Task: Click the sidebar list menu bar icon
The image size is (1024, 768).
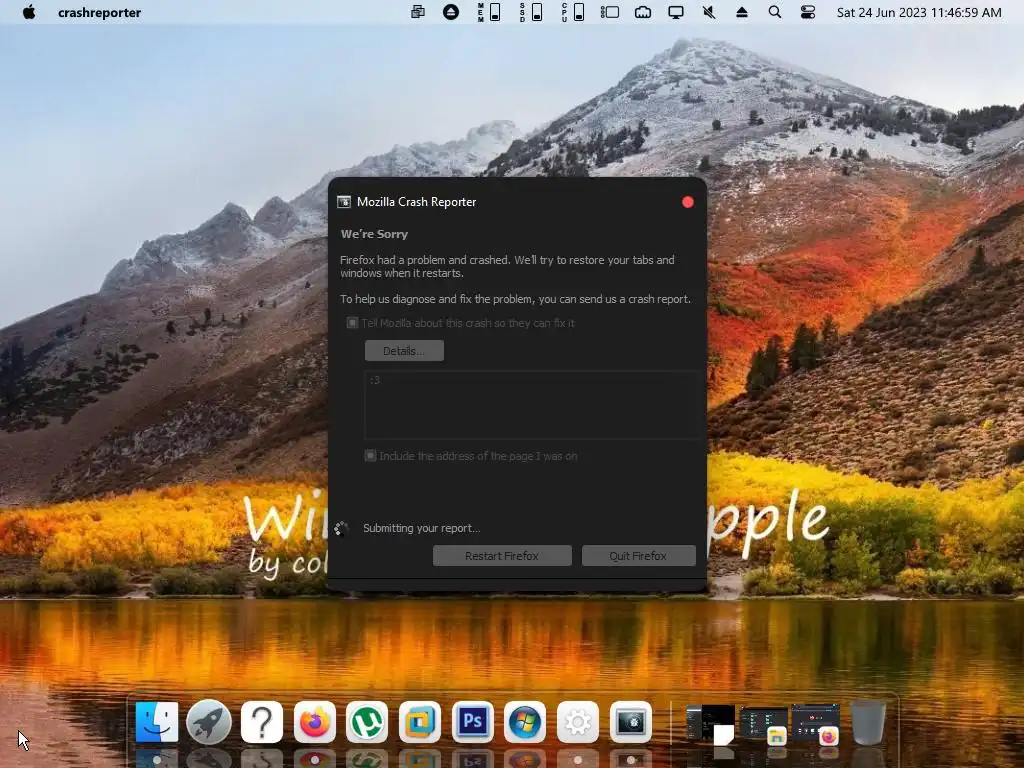Action: [x=610, y=12]
